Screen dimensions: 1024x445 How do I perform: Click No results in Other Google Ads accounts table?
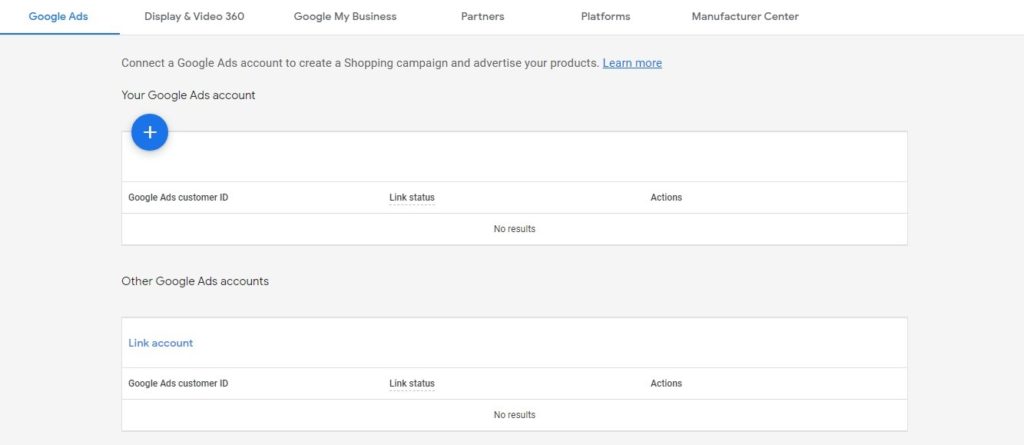(515, 415)
